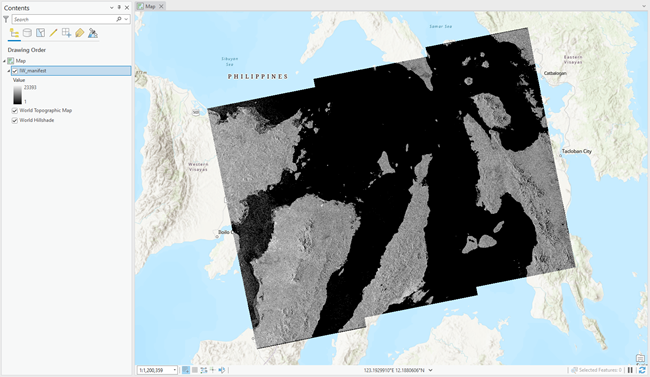Toggle World Topographic Map layer visibility
This screenshot has width=650, height=377.
[x=15, y=110]
